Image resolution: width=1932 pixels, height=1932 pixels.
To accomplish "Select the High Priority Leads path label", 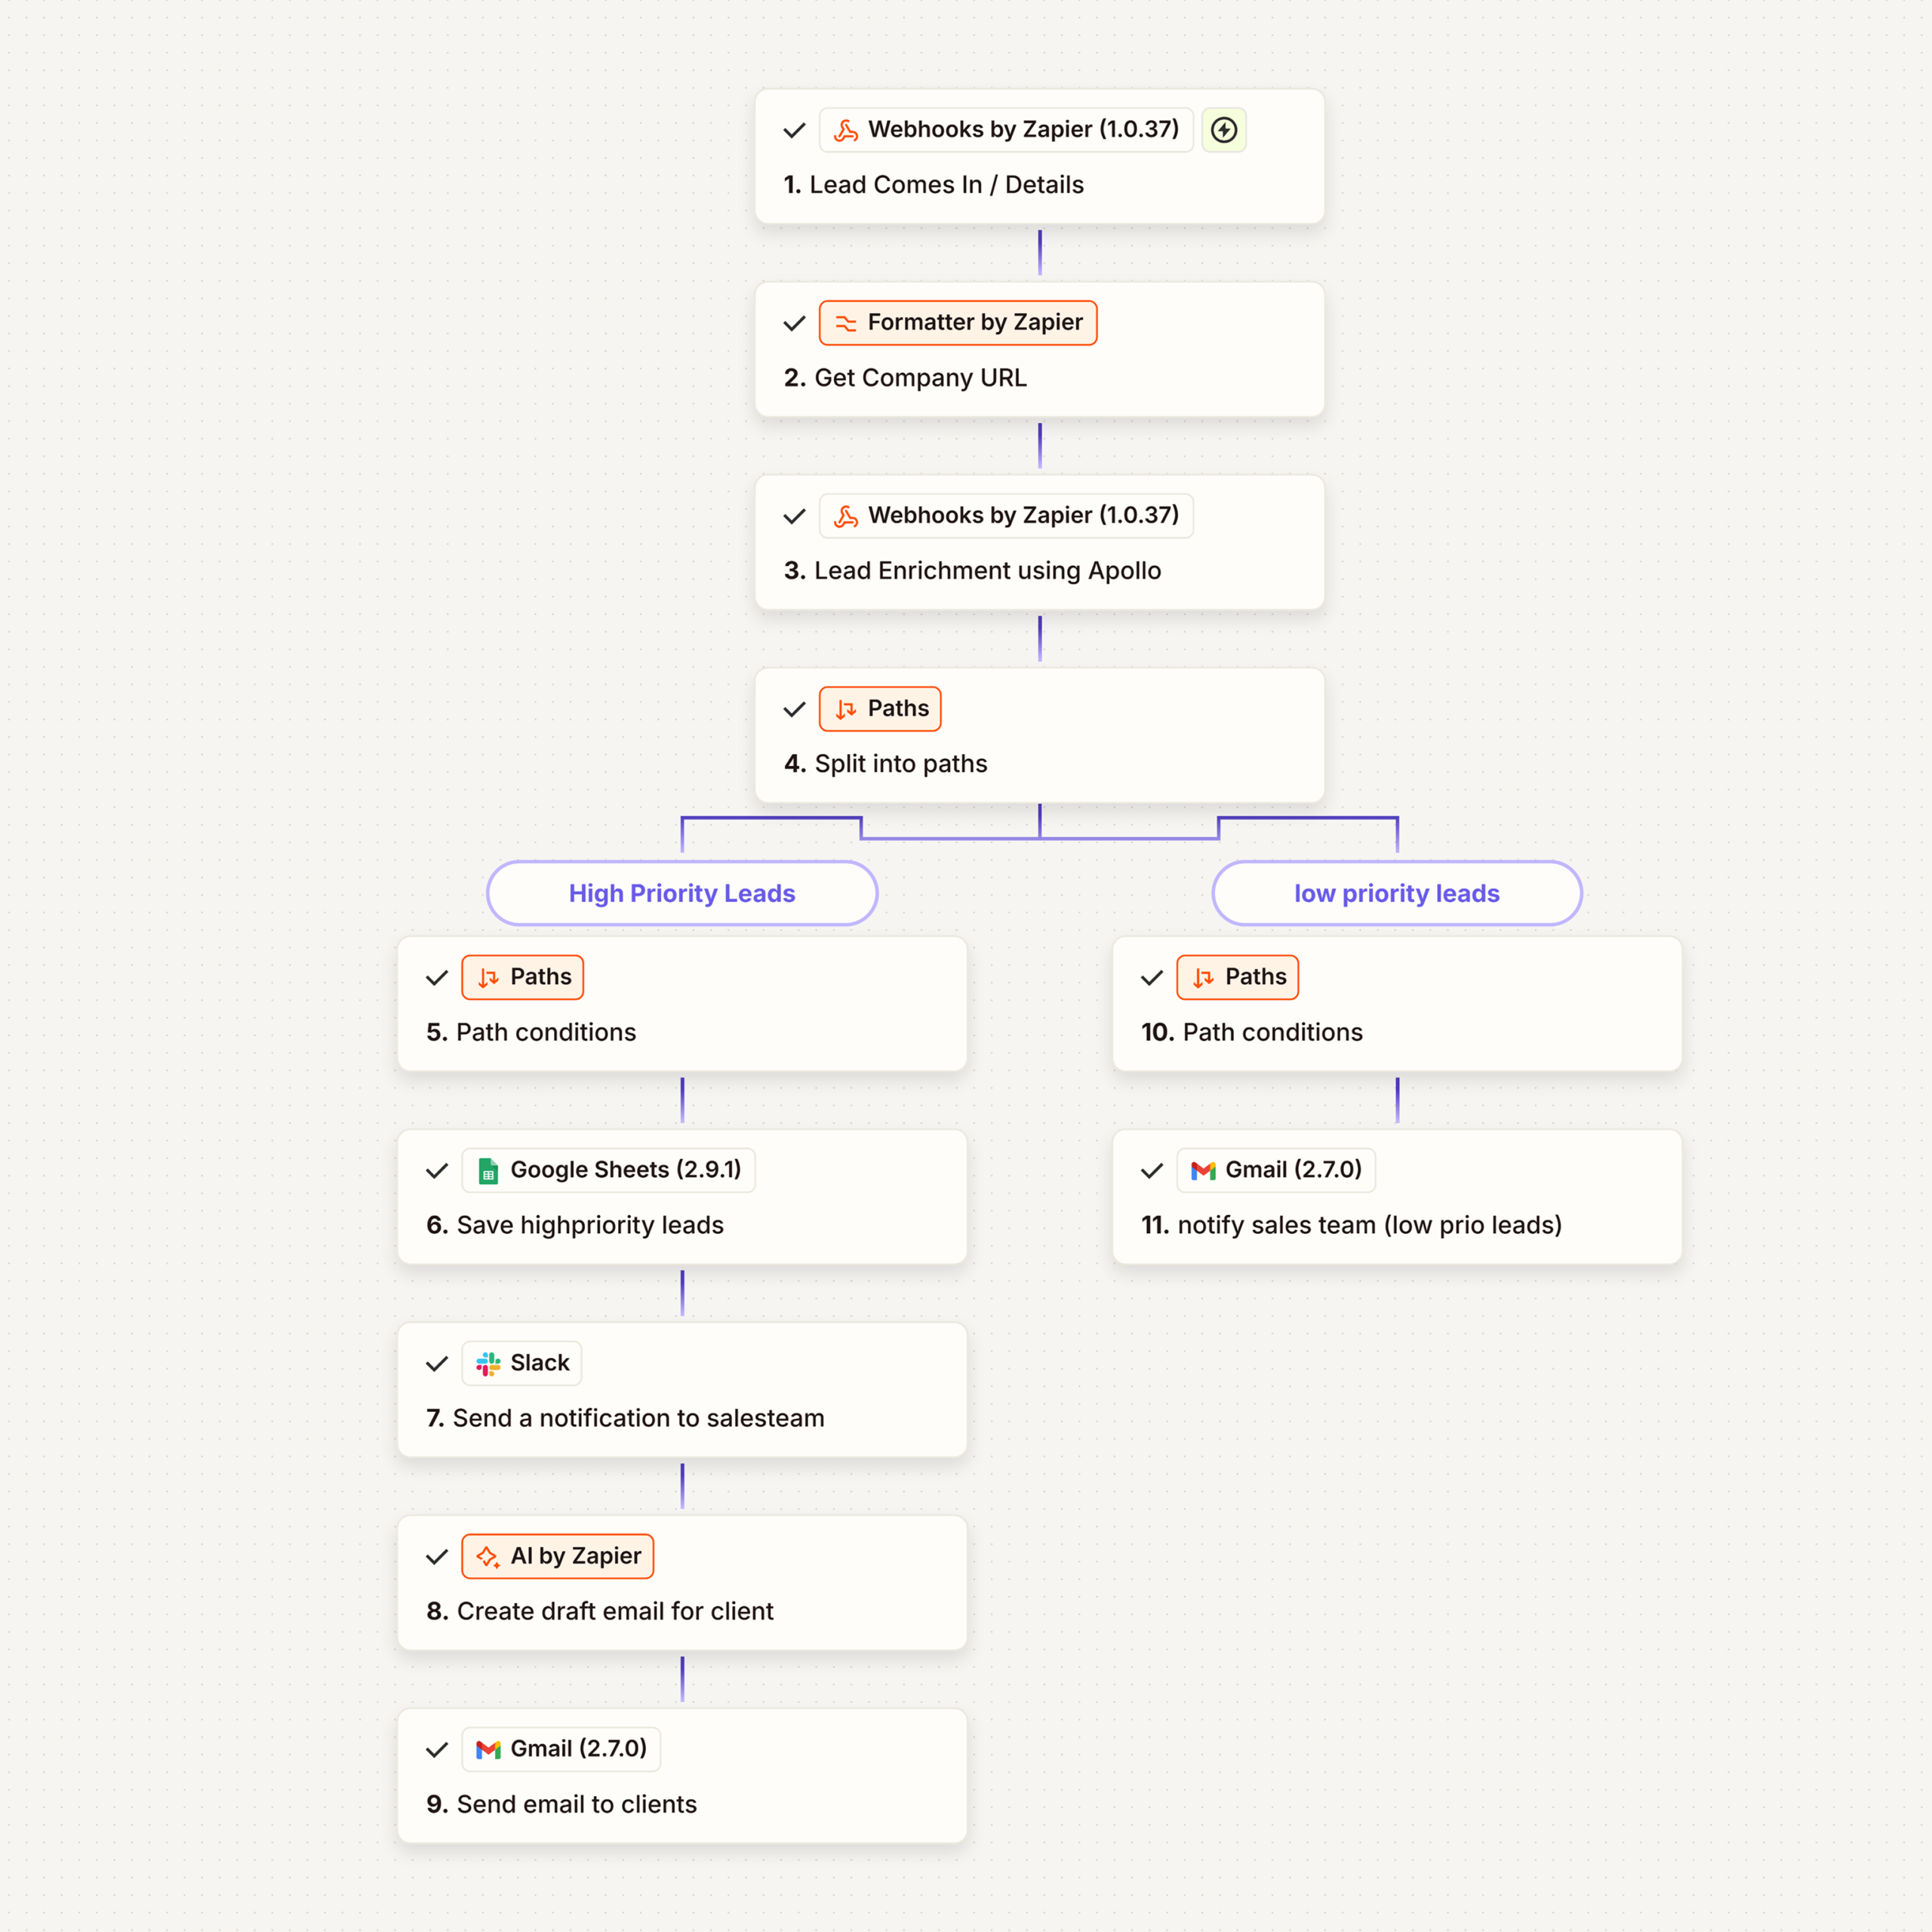I will point(682,893).
